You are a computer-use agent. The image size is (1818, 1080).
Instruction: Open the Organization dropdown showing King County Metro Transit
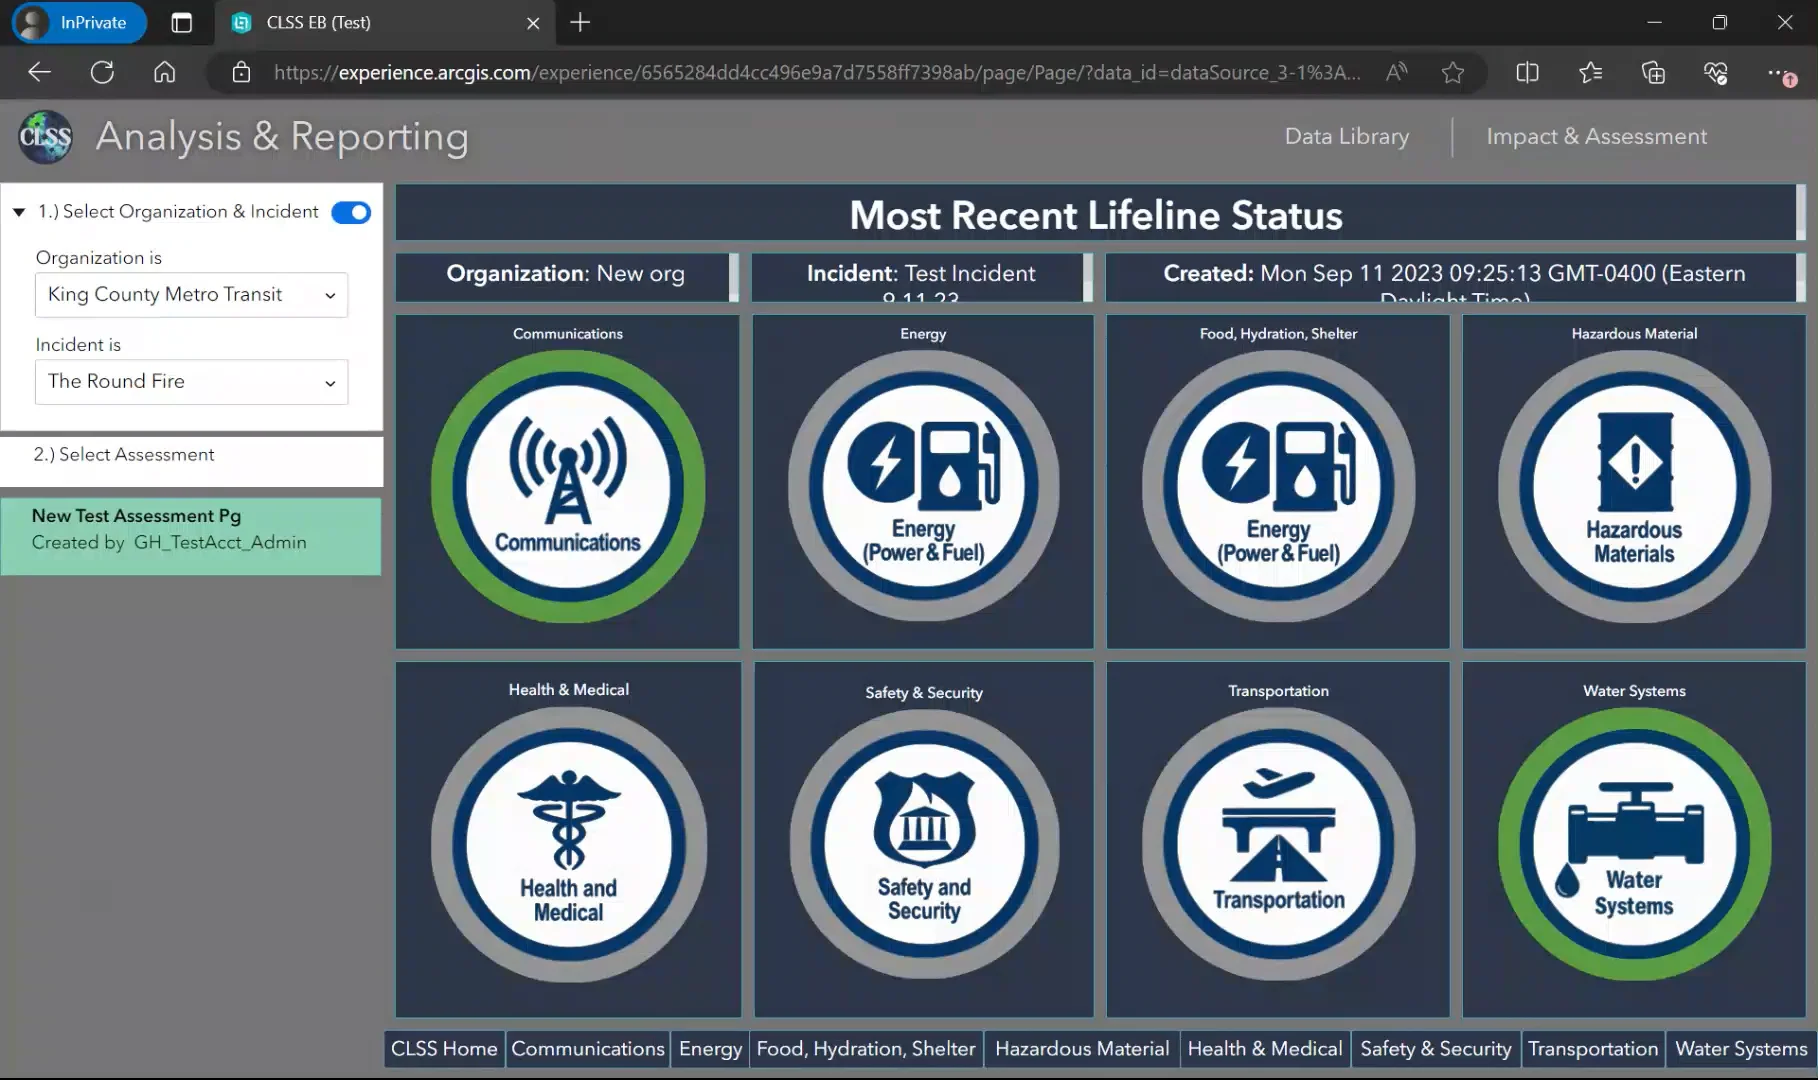click(191, 294)
